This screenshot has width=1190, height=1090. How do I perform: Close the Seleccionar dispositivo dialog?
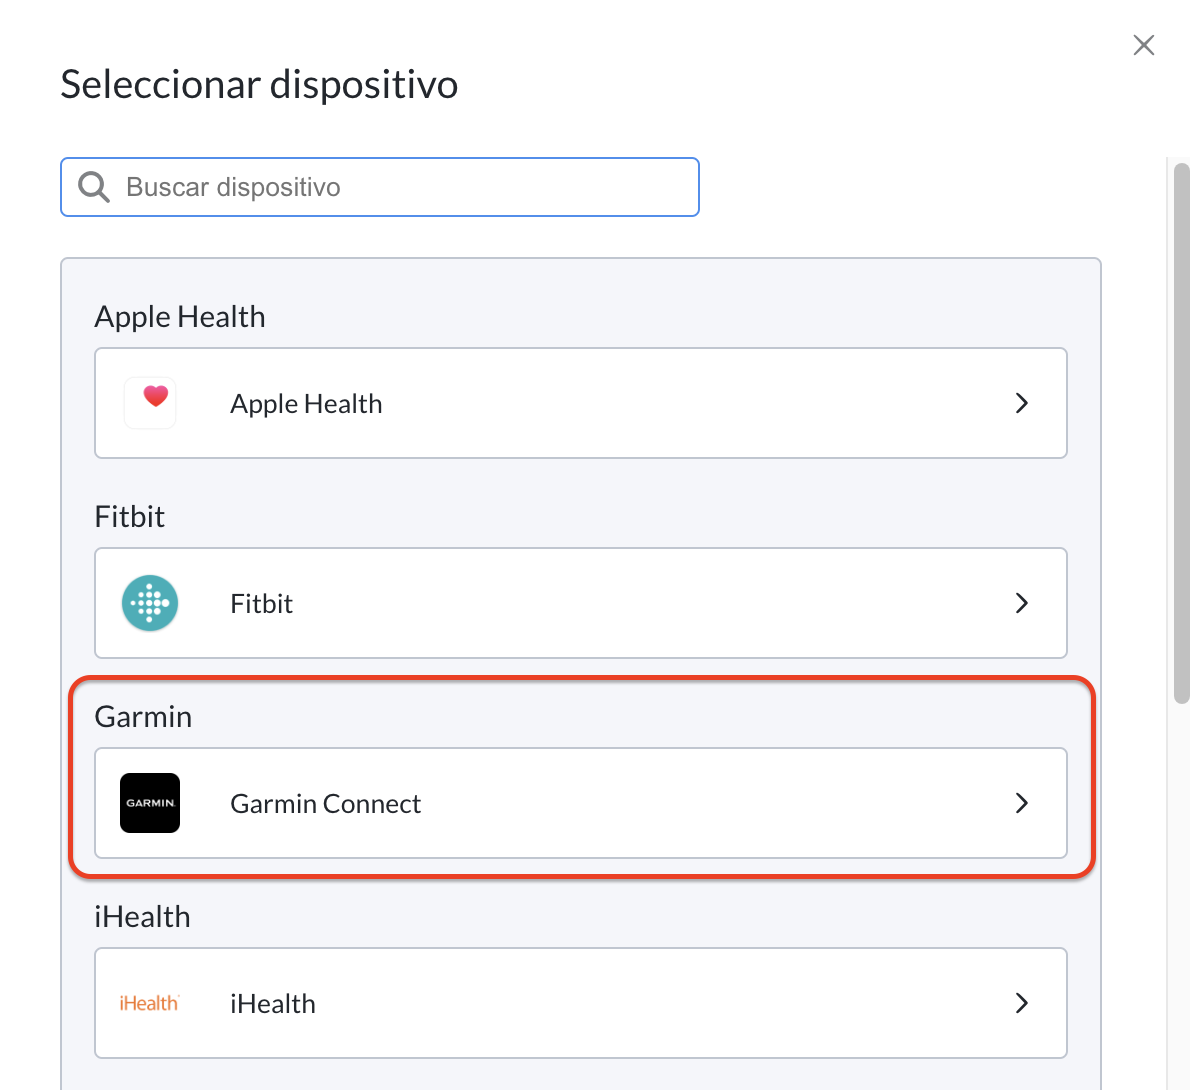[1144, 46]
